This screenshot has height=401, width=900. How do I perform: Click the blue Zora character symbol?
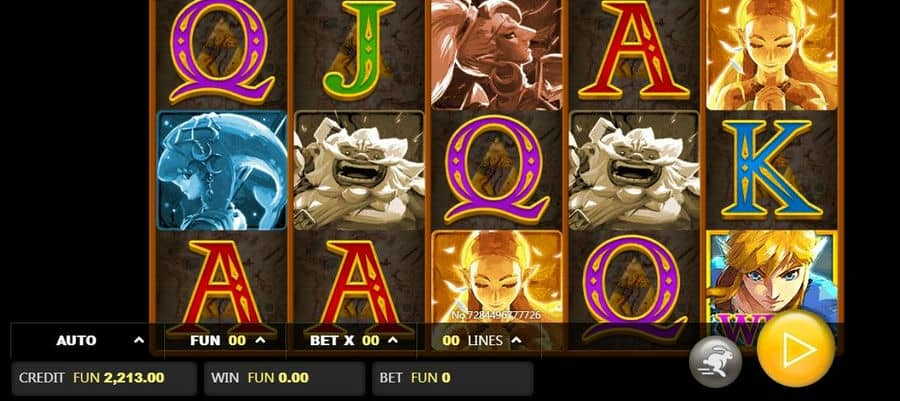222,170
